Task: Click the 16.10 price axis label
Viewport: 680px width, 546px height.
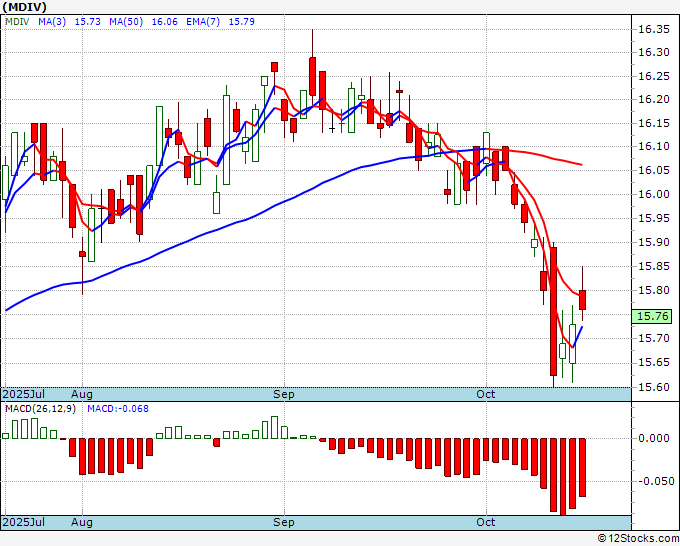Action: tap(654, 146)
